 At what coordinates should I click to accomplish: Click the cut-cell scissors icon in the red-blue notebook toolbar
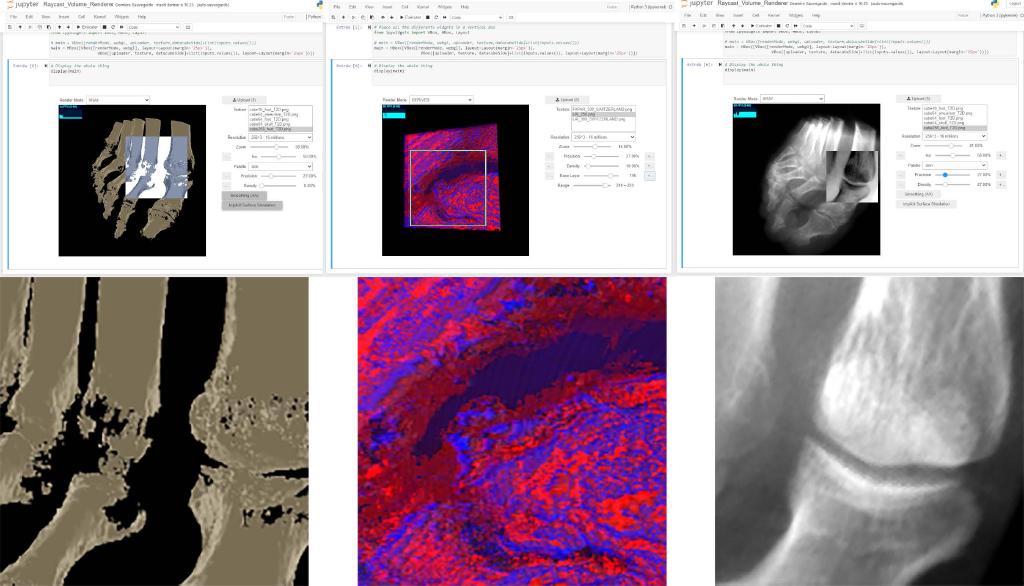click(353, 17)
